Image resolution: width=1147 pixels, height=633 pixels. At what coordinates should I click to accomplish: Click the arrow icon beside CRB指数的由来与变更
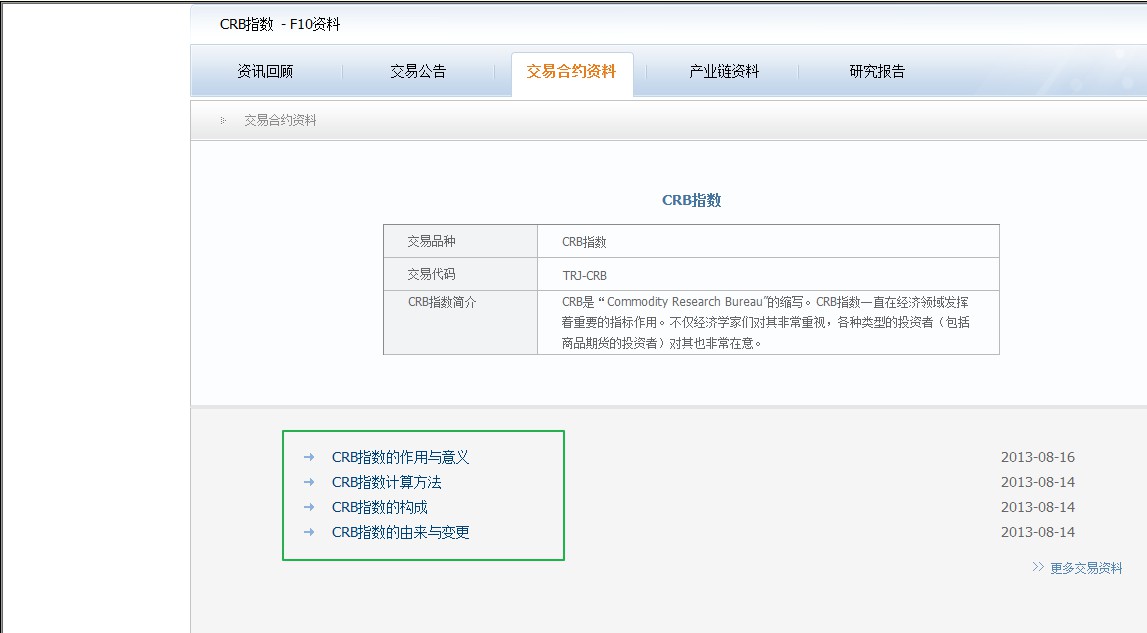(309, 532)
